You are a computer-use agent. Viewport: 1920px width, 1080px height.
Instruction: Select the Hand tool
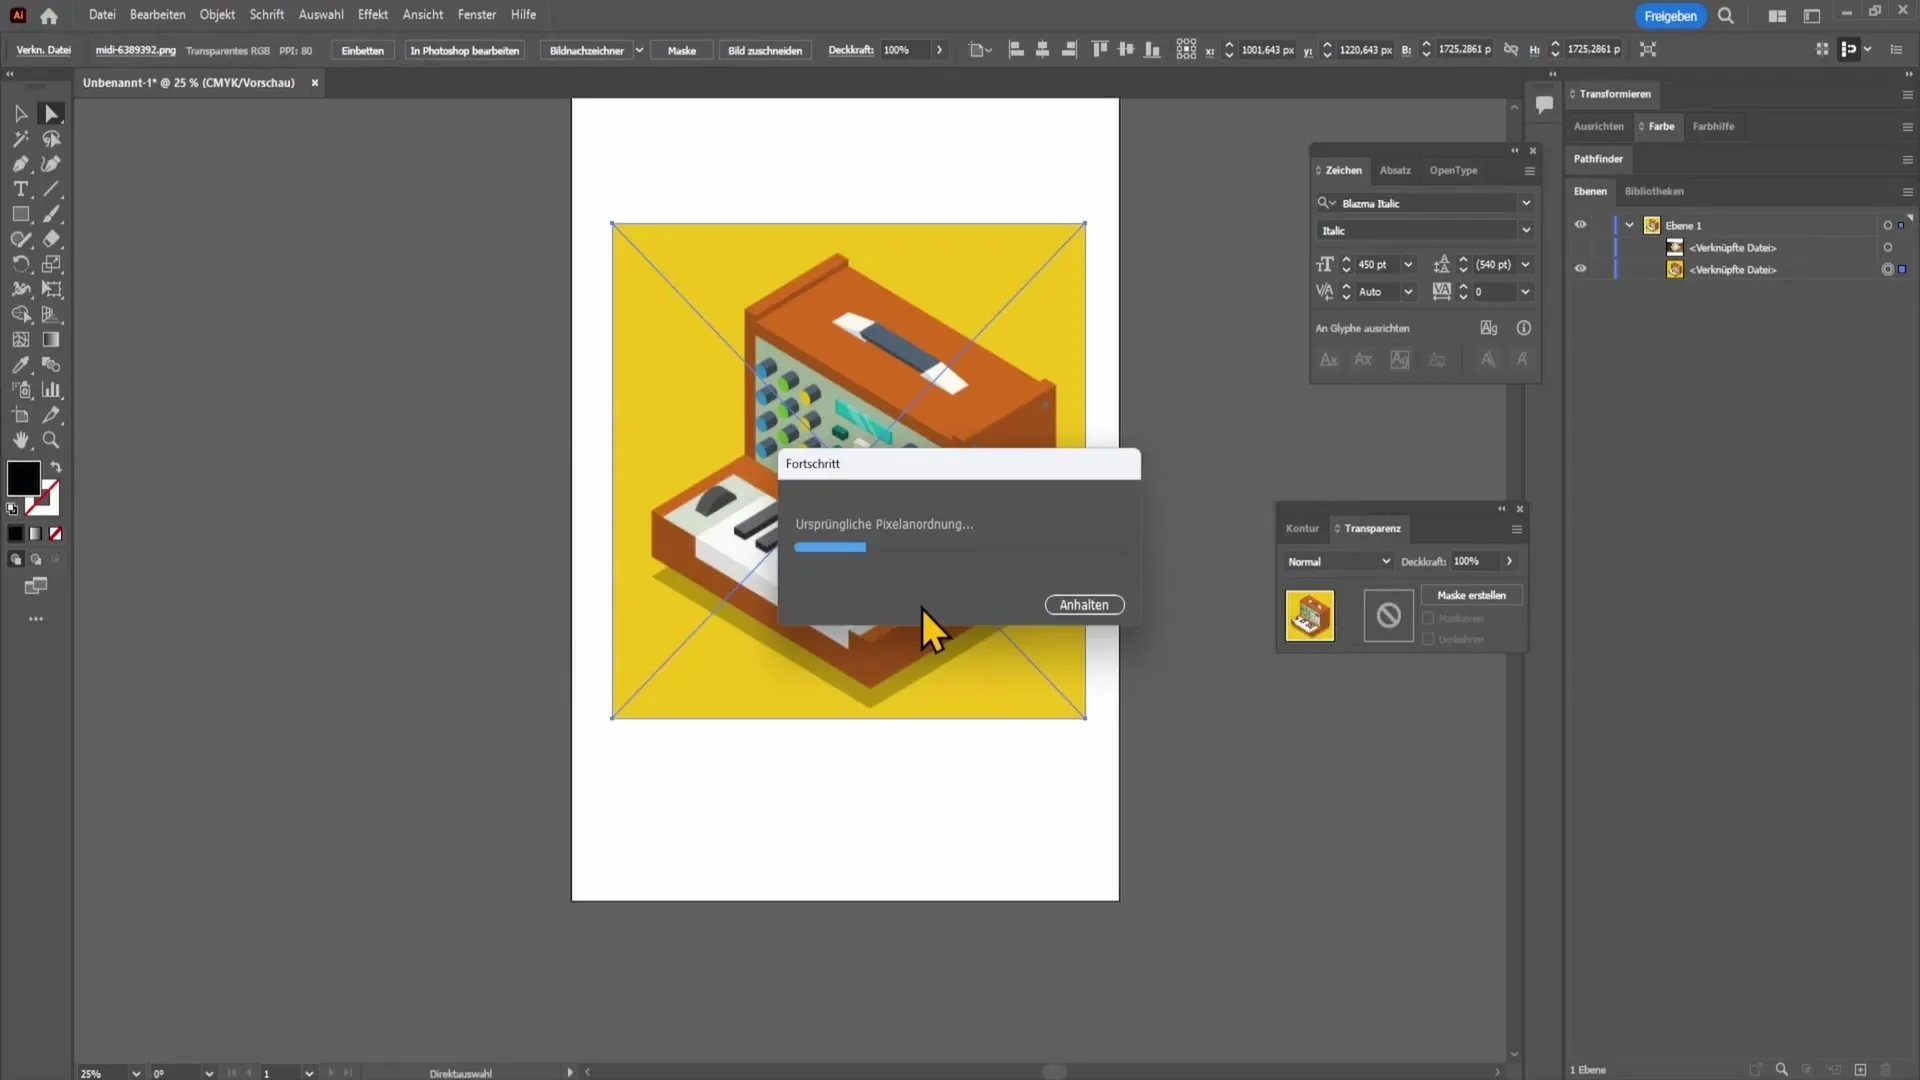[x=20, y=440]
